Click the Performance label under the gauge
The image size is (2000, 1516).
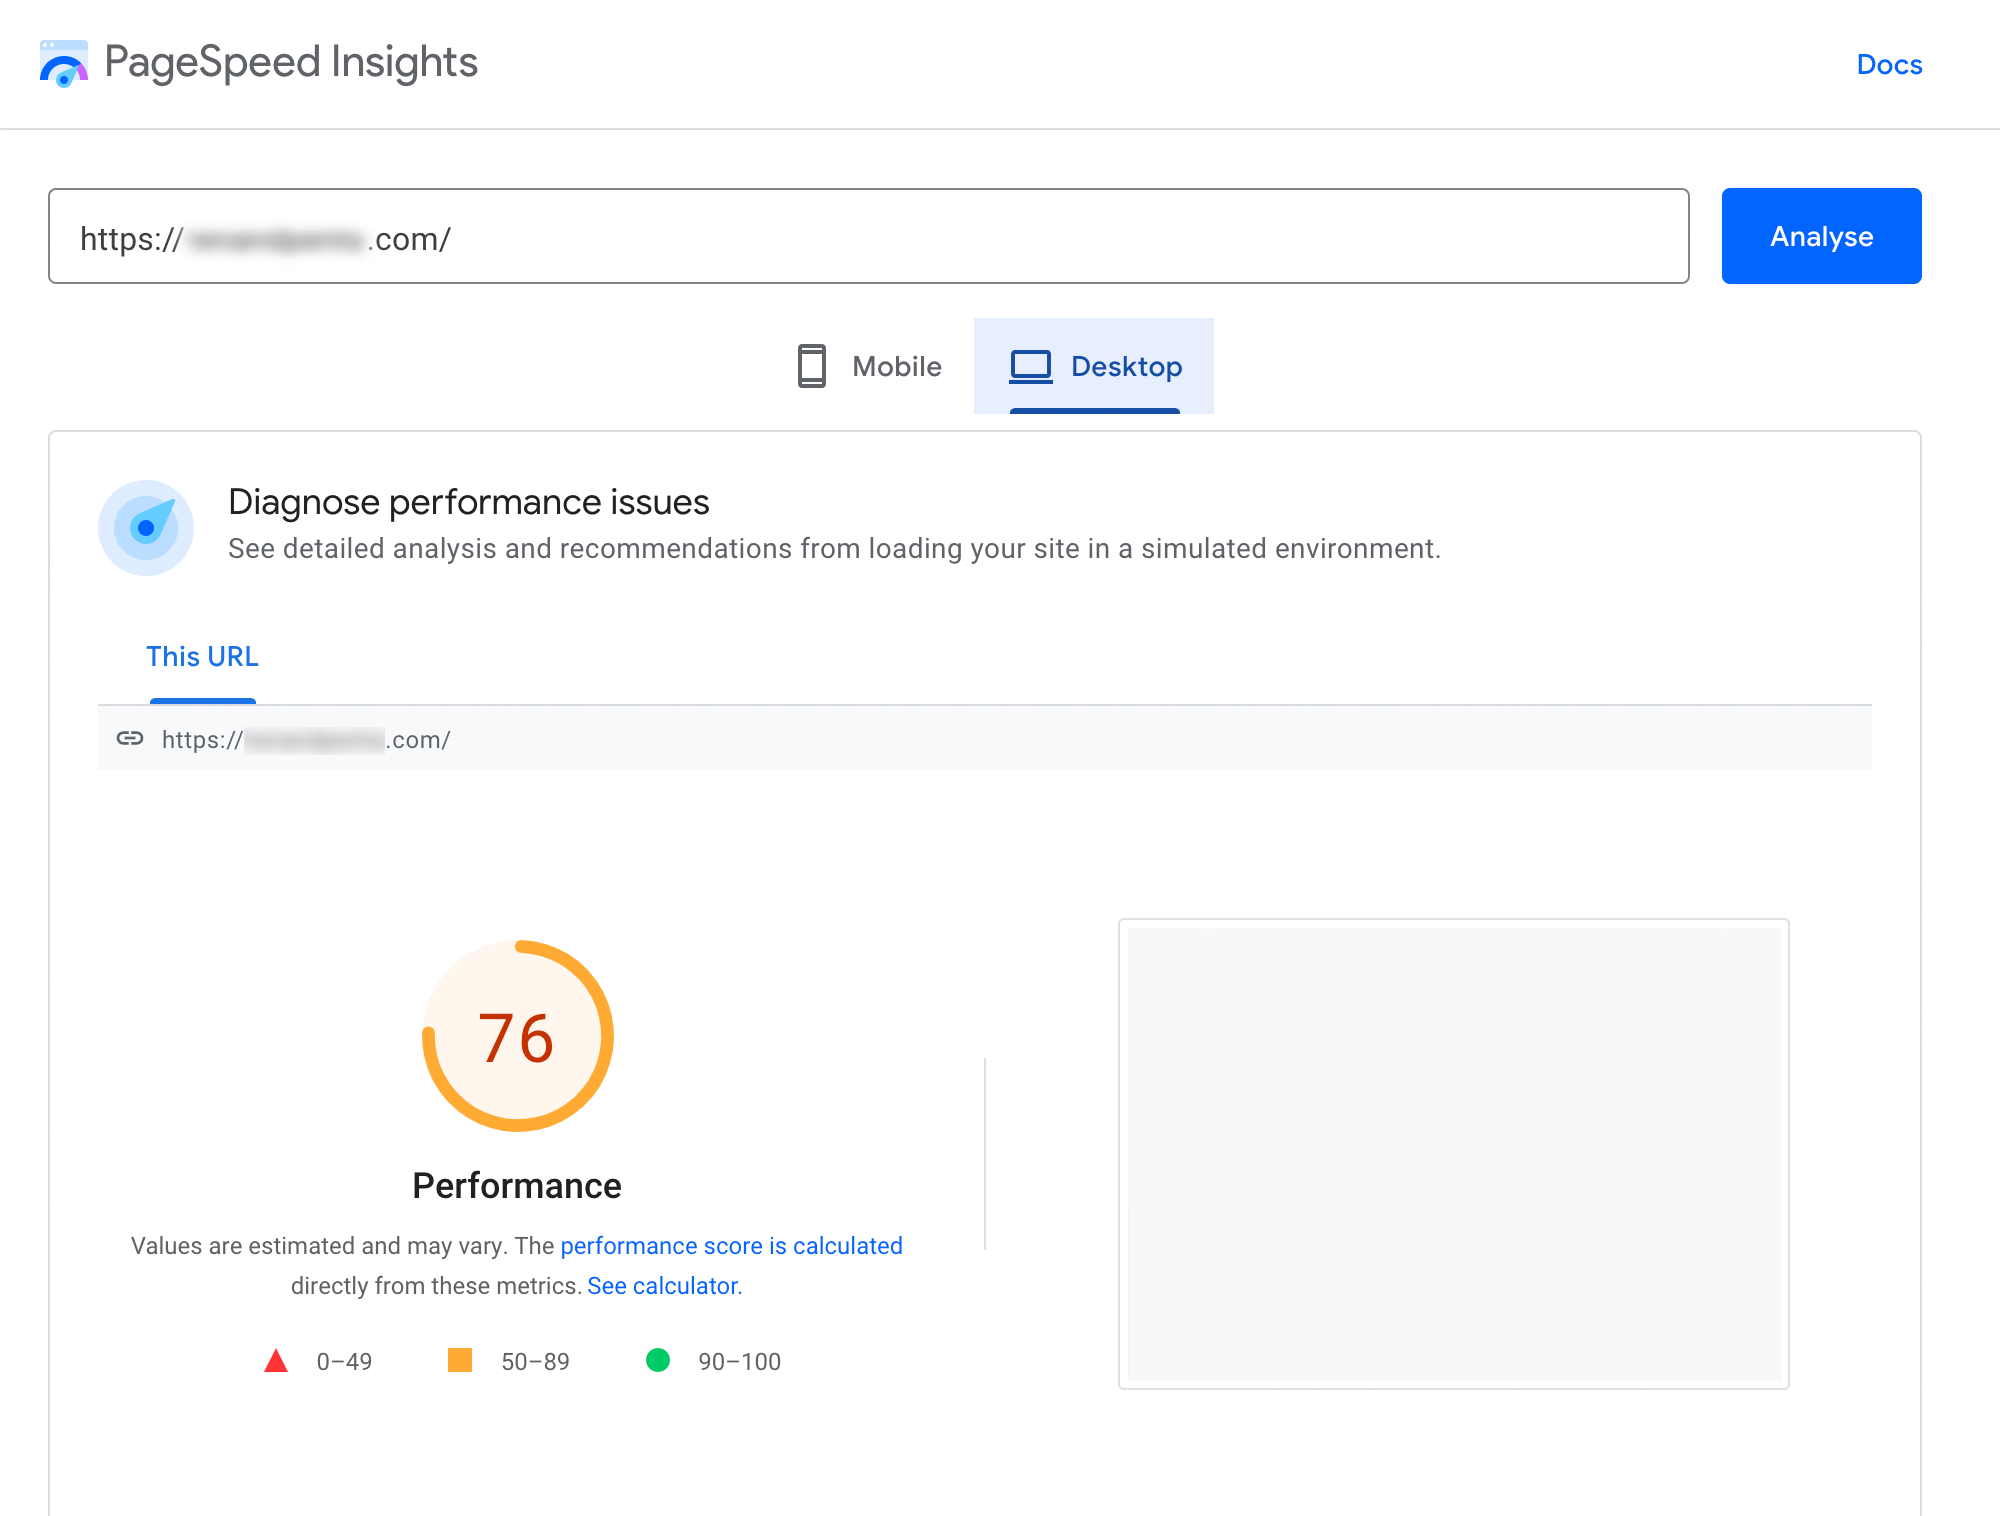pos(517,1186)
